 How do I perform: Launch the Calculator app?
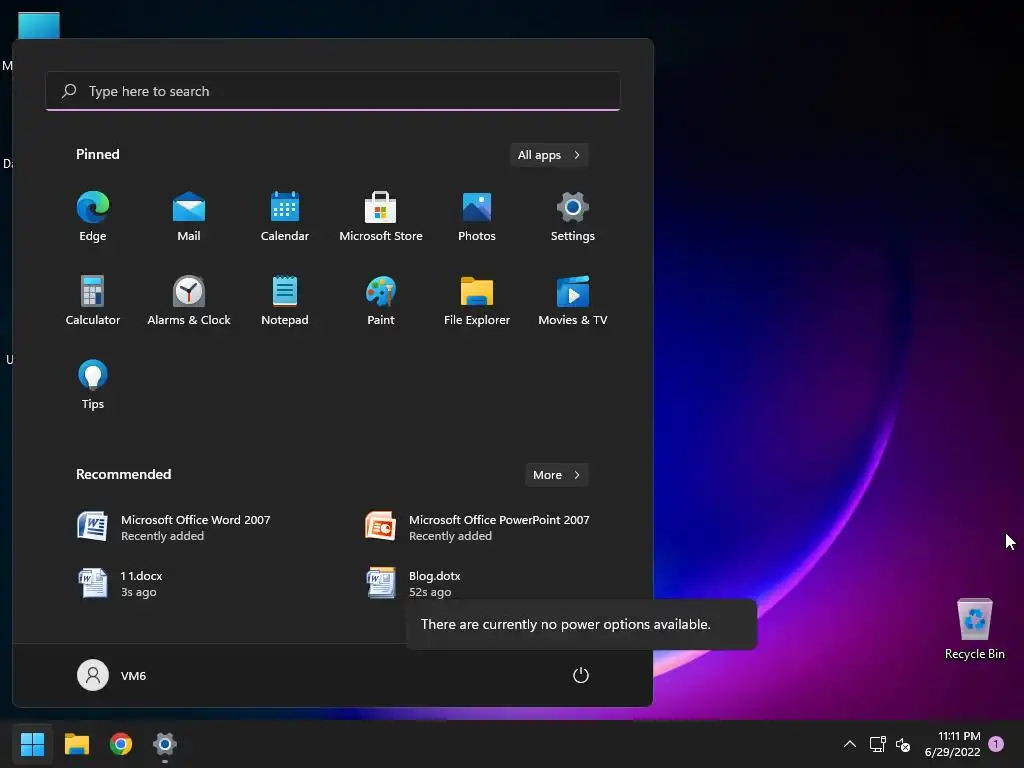pyautogui.click(x=93, y=300)
